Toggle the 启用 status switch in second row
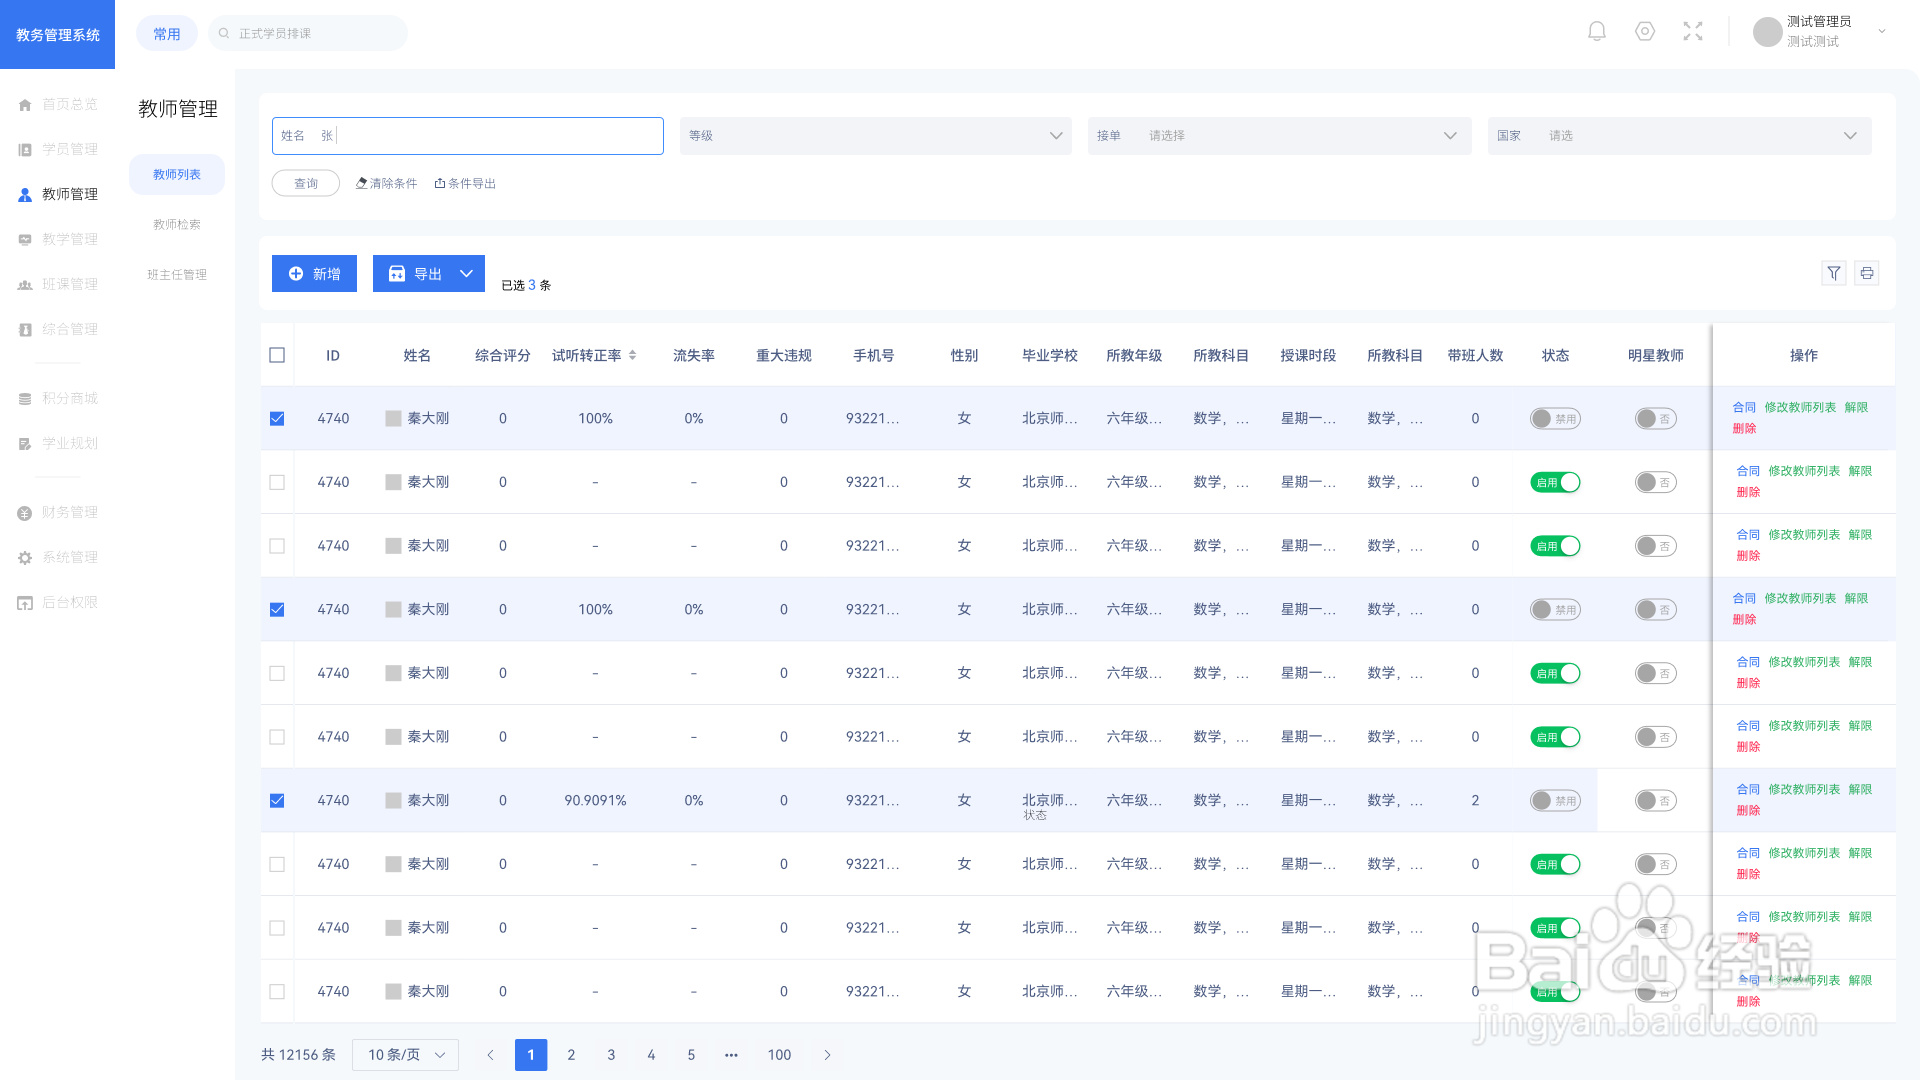Viewport: 1920px width, 1087px height. [x=1555, y=482]
